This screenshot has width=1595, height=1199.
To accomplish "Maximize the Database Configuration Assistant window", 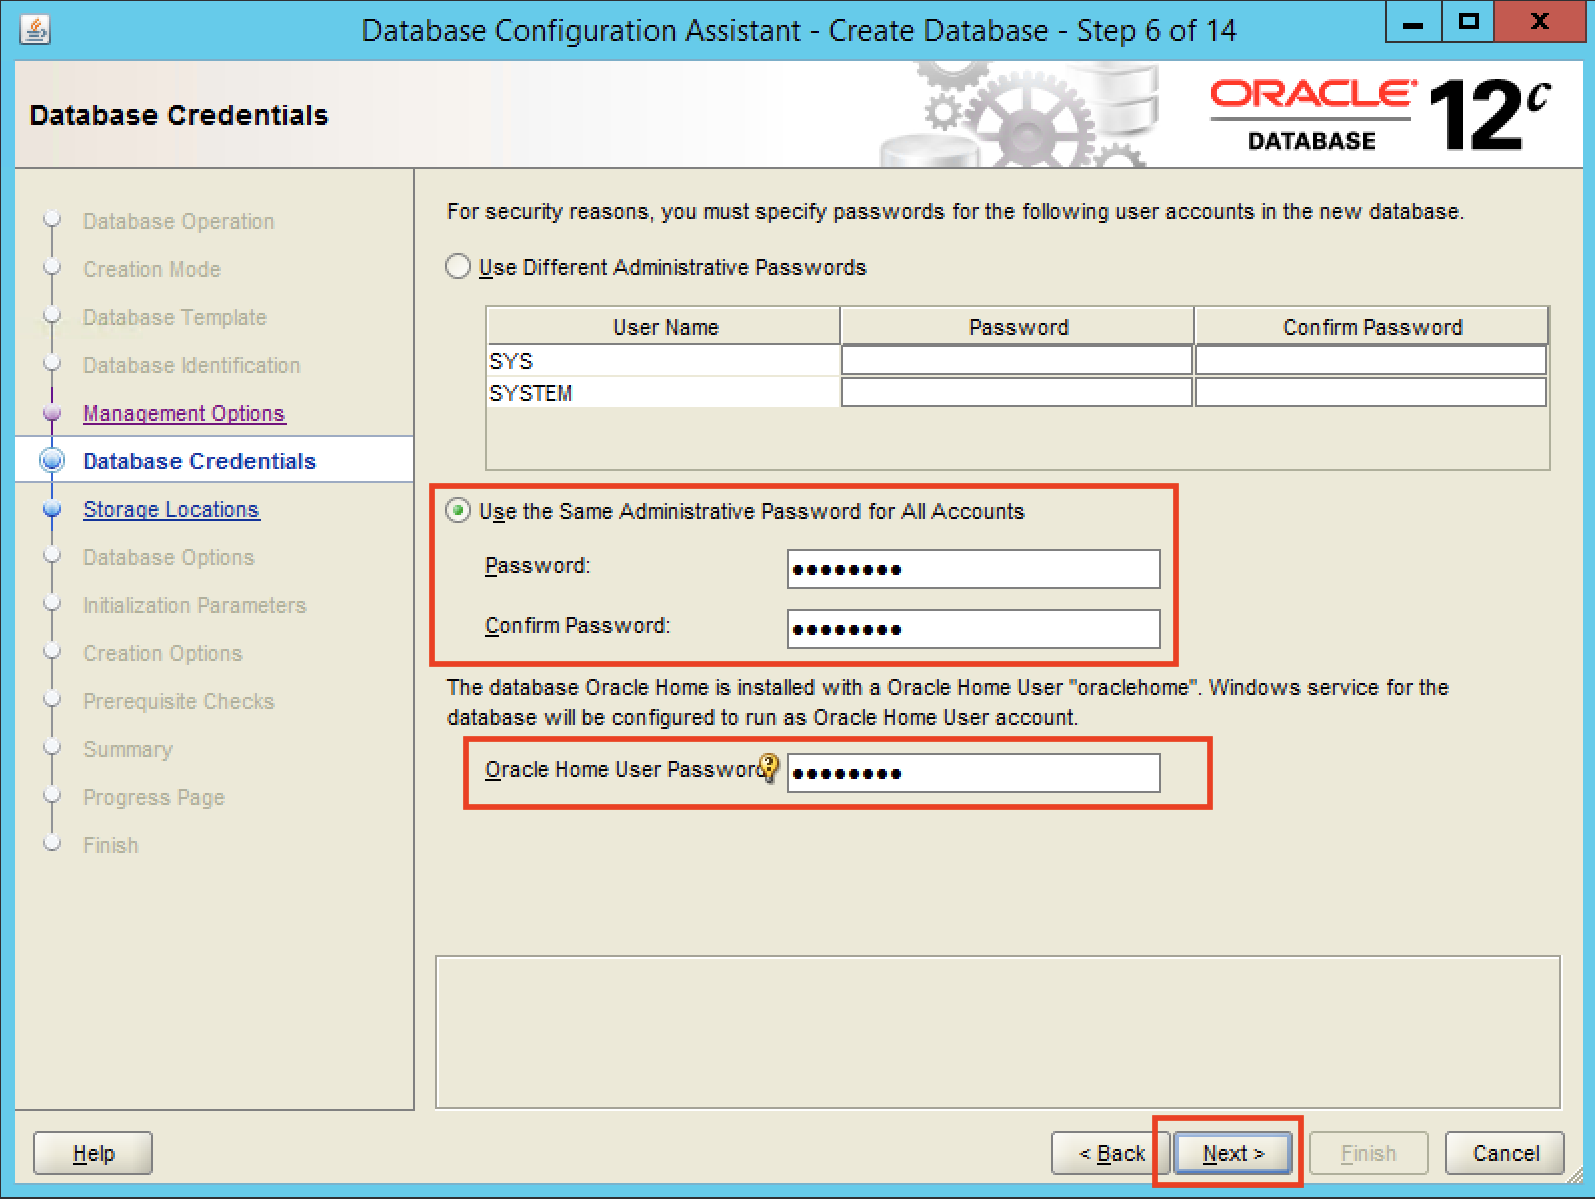I will click(x=1468, y=22).
